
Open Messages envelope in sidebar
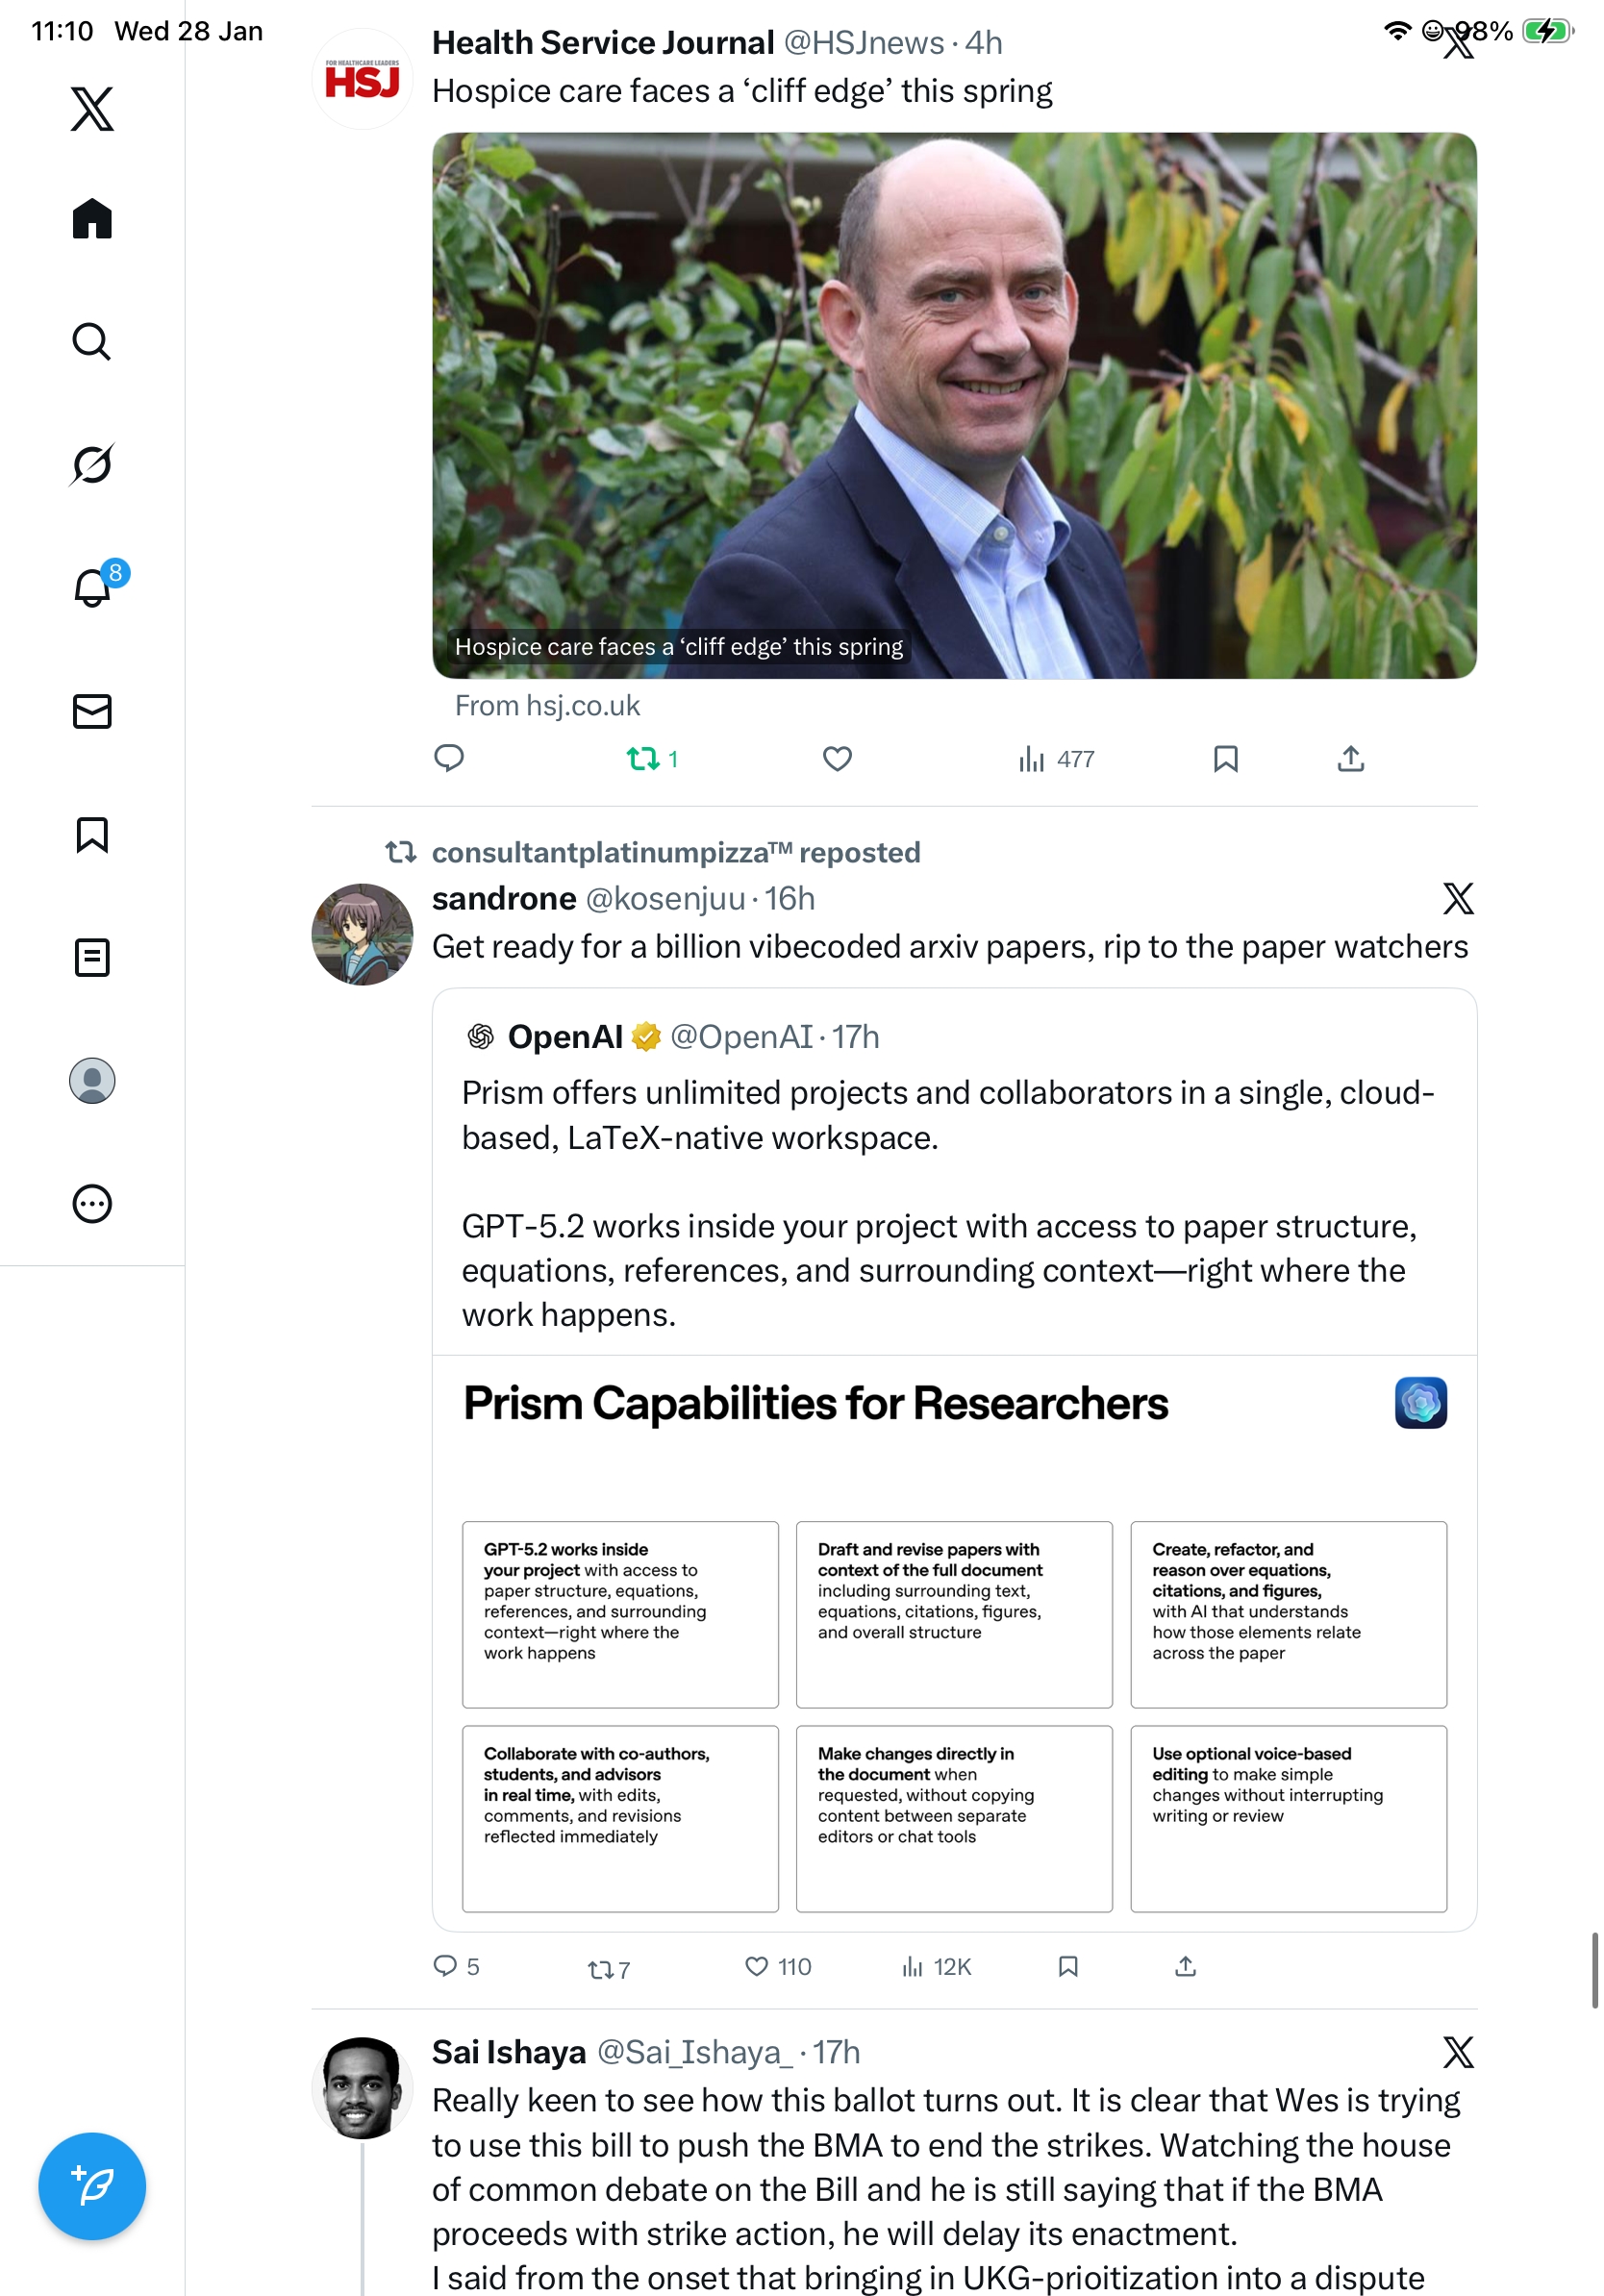(x=92, y=711)
